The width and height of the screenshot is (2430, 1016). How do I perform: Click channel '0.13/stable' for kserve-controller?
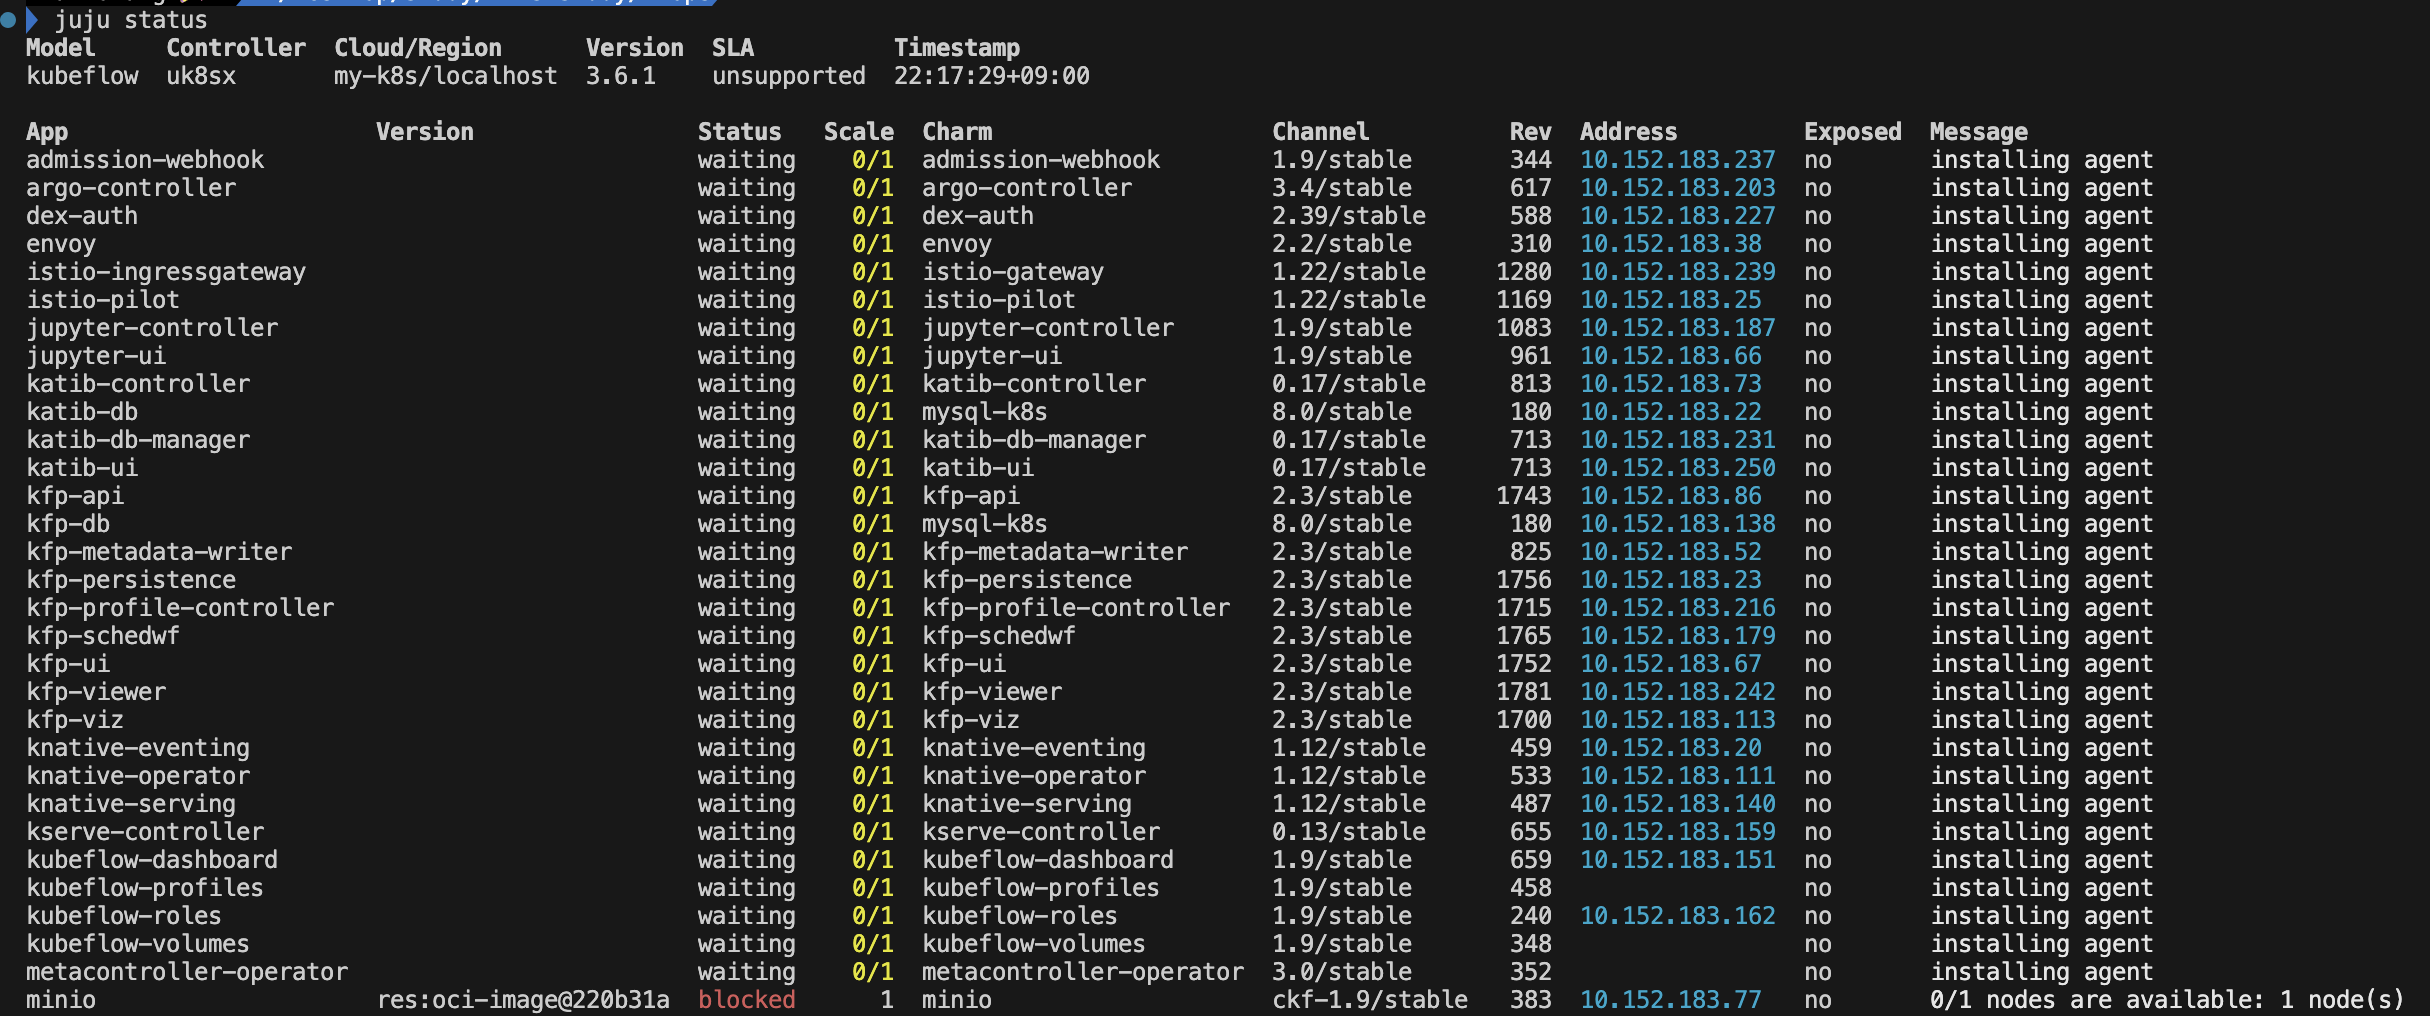[1349, 832]
